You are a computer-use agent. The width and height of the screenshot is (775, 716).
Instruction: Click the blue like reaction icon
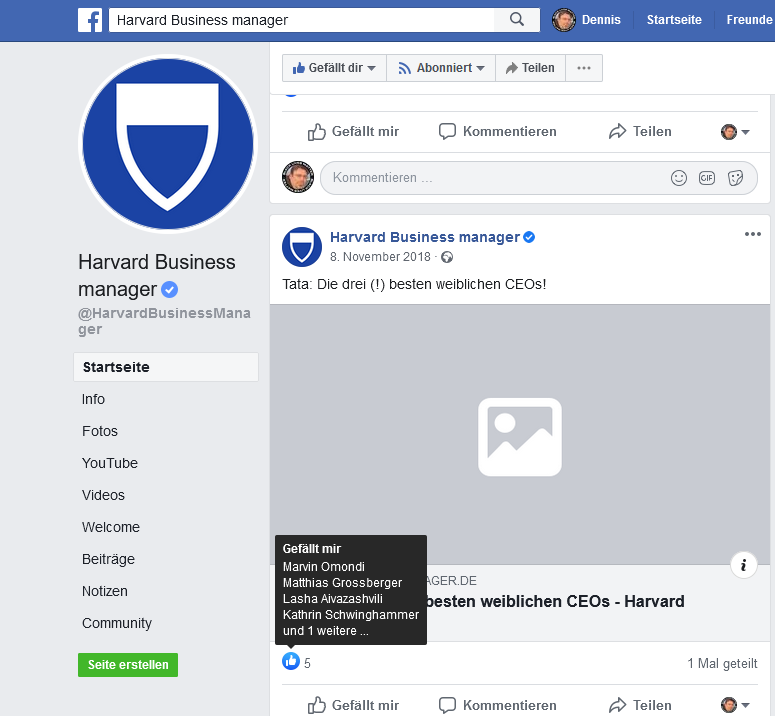pyautogui.click(x=291, y=661)
